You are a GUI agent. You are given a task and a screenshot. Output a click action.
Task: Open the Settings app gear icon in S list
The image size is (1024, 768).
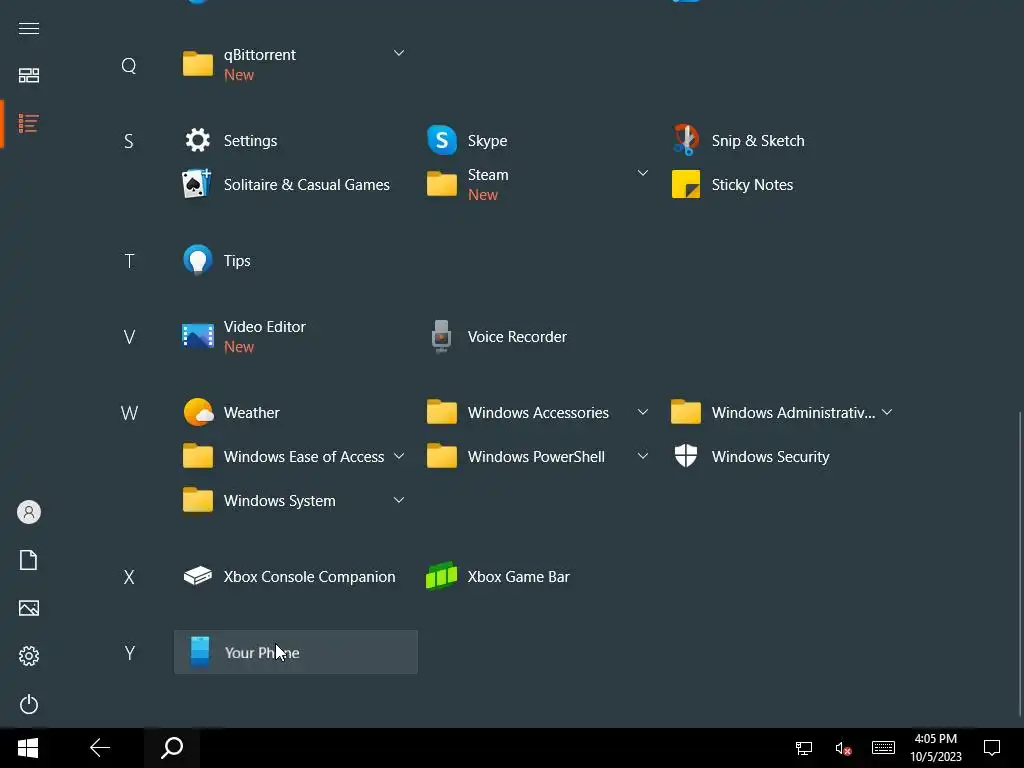tap(197, 140)
